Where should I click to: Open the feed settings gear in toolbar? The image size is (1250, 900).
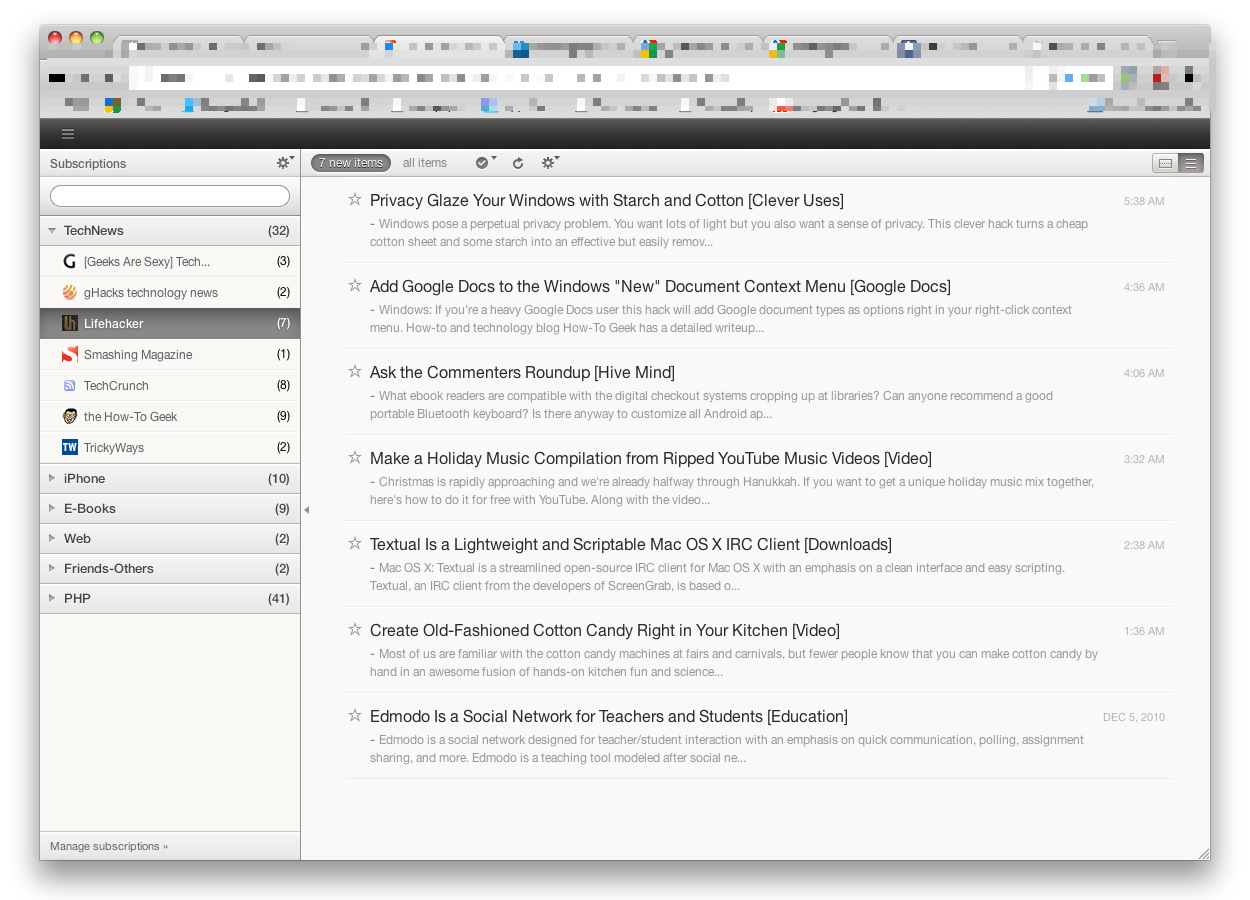(550, 162)
